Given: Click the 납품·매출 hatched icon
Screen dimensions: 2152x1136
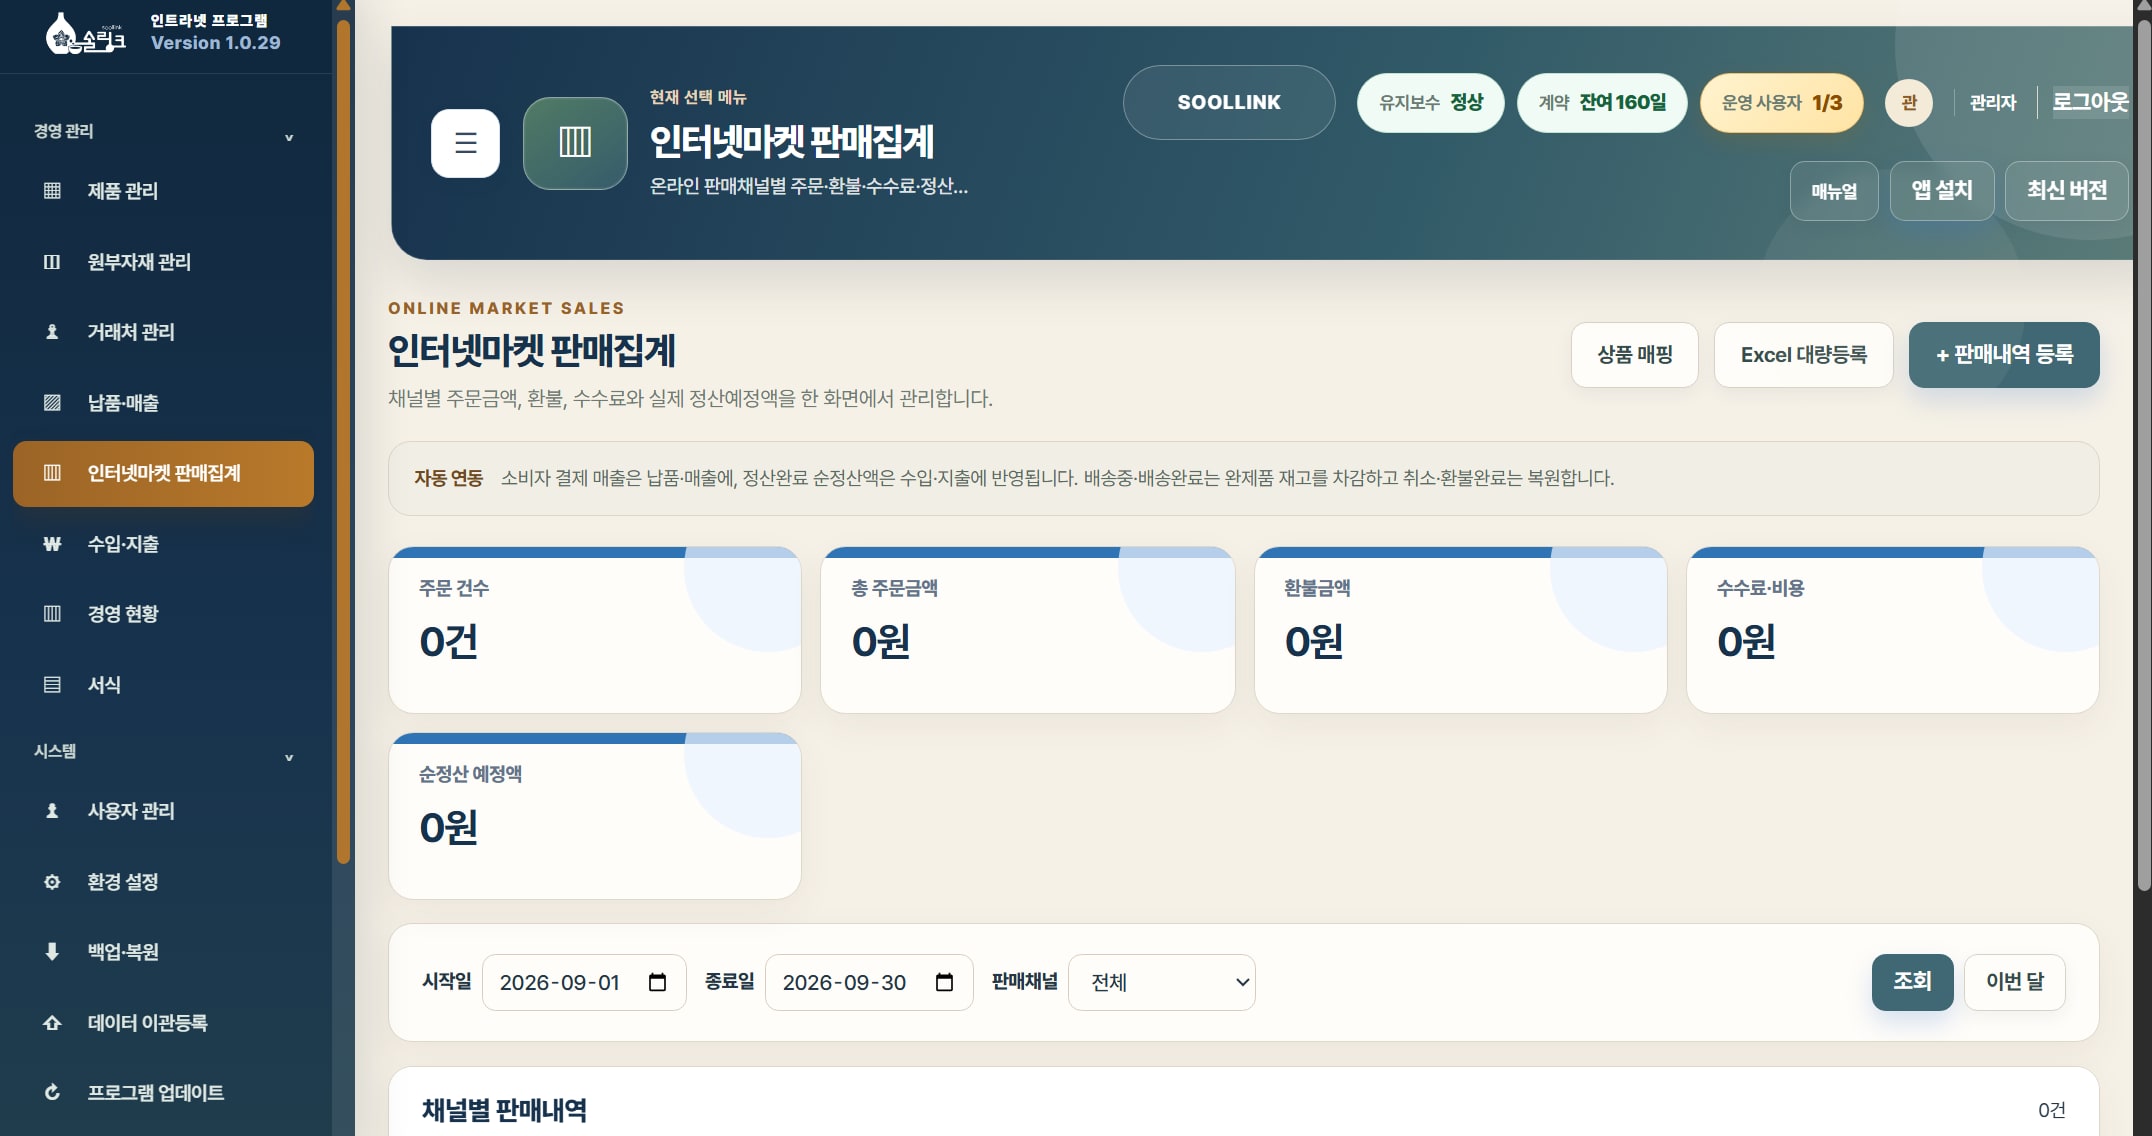Looking at the screenshot, I should 52,403.
